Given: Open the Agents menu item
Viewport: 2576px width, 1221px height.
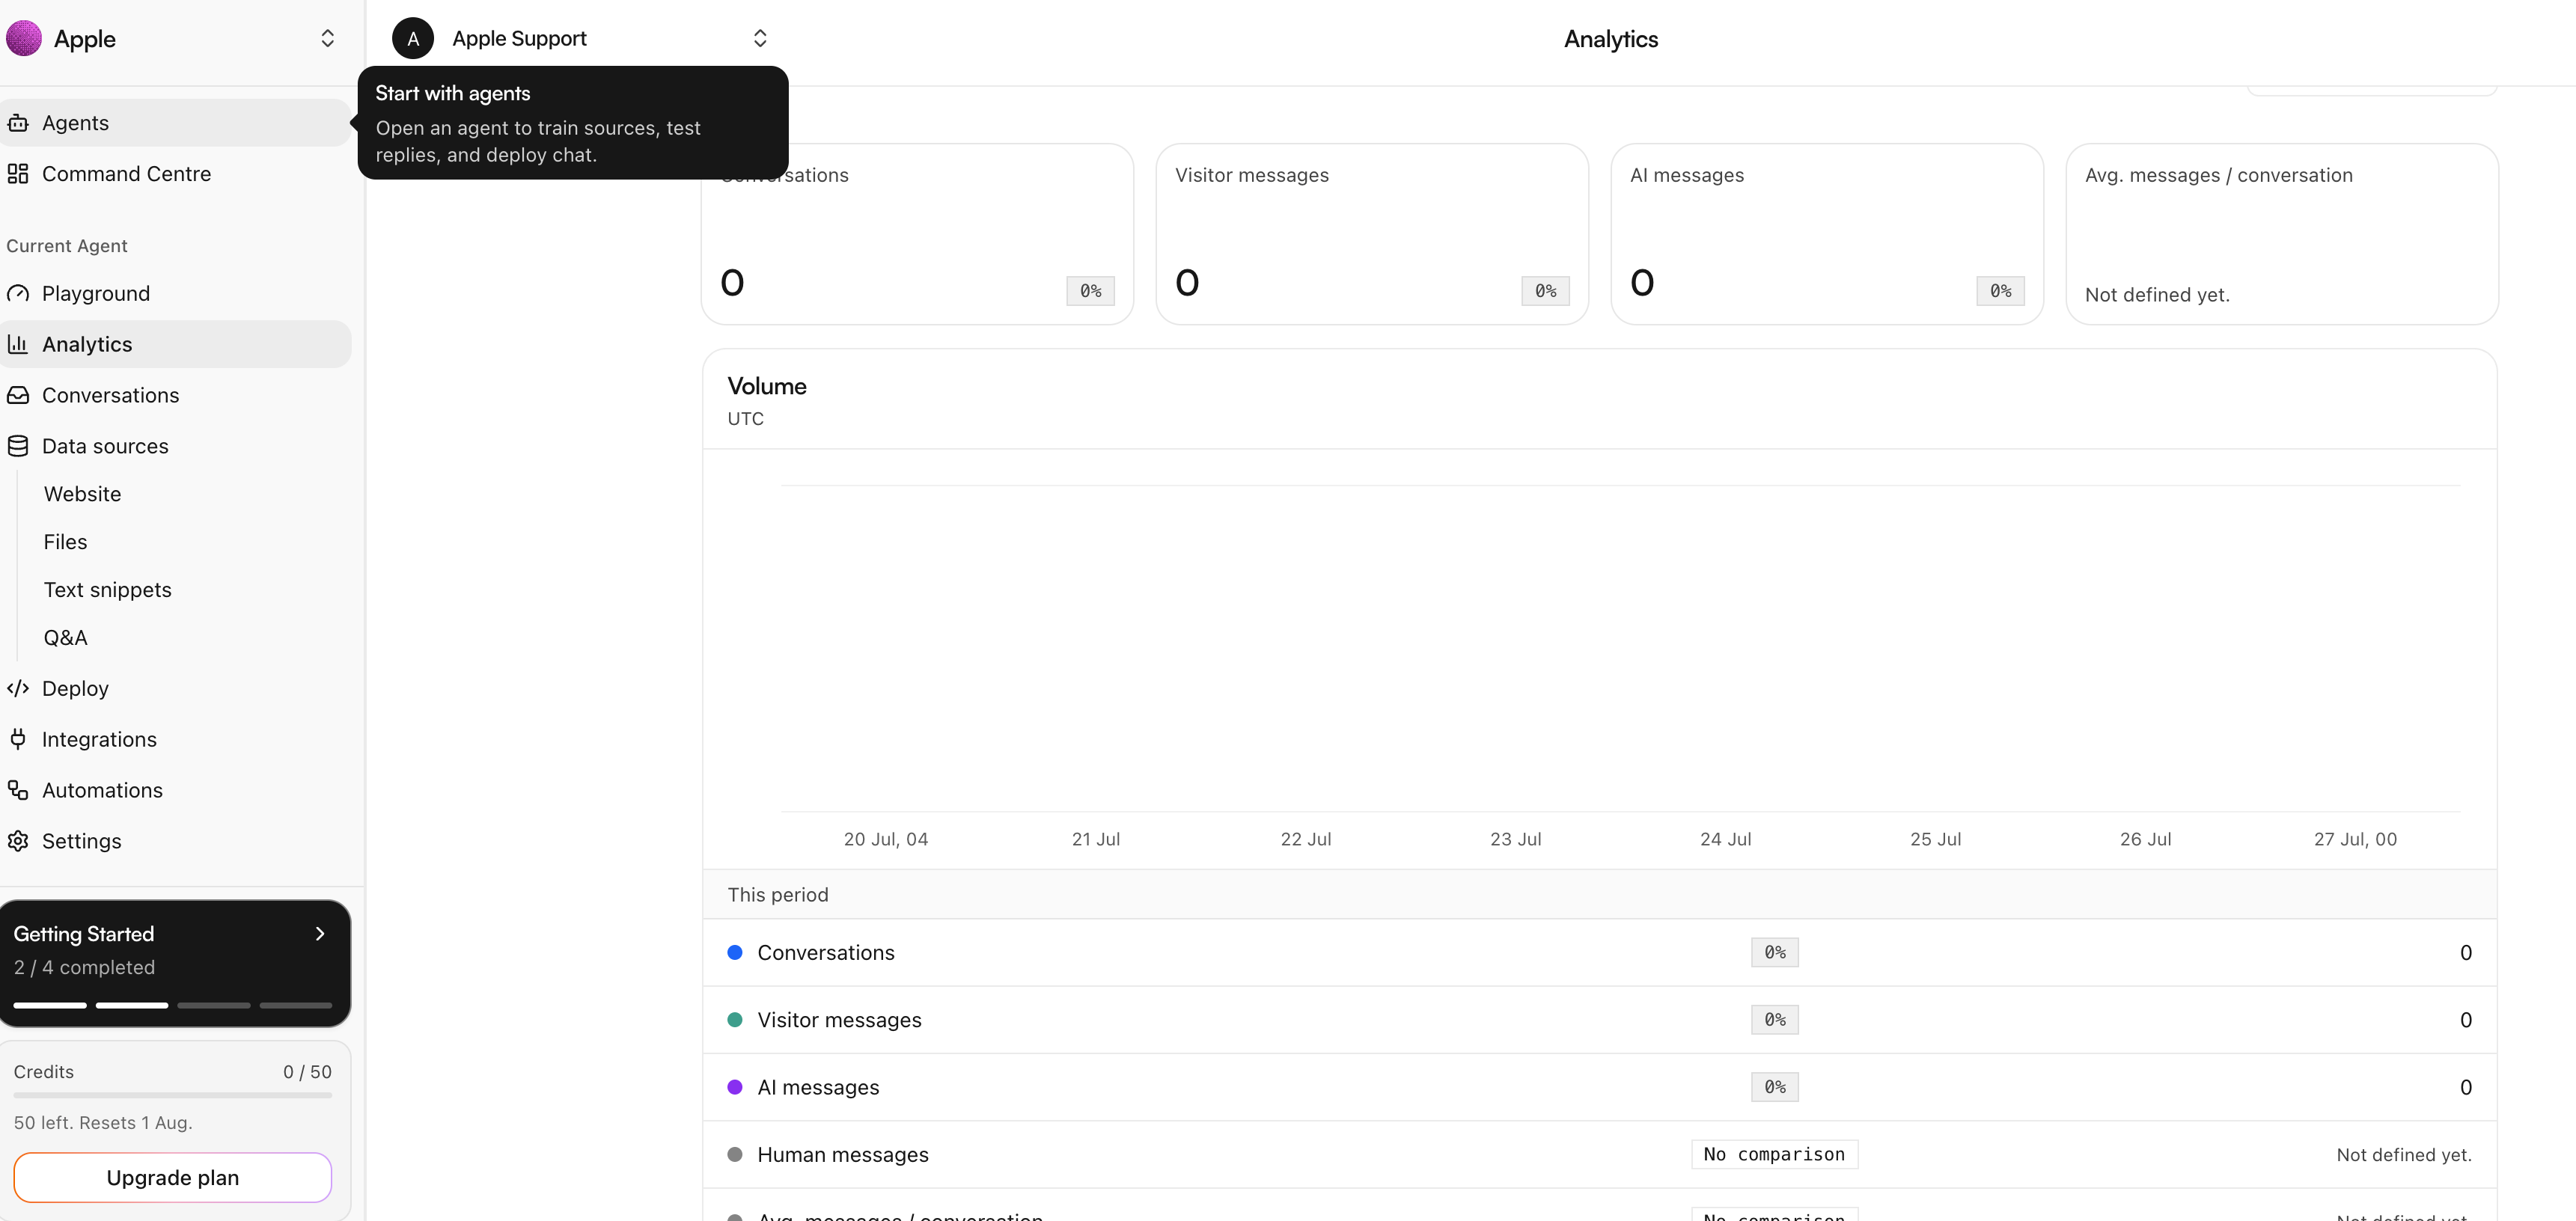Looking at the screenshot, I should point(176,123).
